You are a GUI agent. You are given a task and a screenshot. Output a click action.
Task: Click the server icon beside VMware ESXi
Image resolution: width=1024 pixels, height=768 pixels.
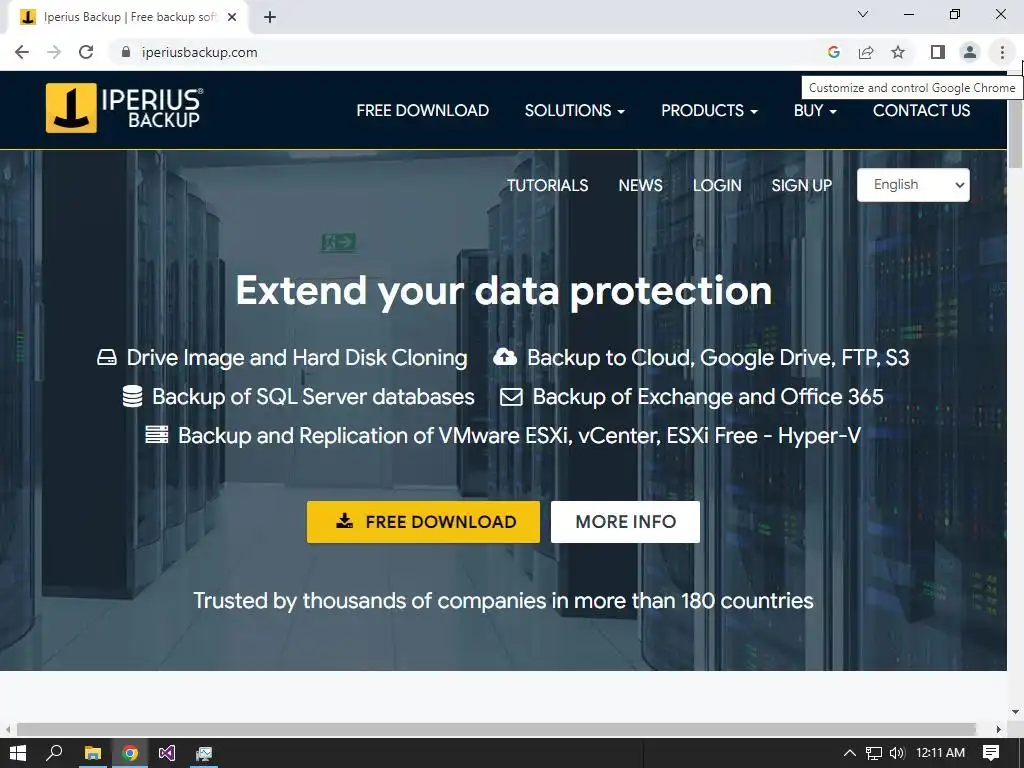[x=157, y=435]
